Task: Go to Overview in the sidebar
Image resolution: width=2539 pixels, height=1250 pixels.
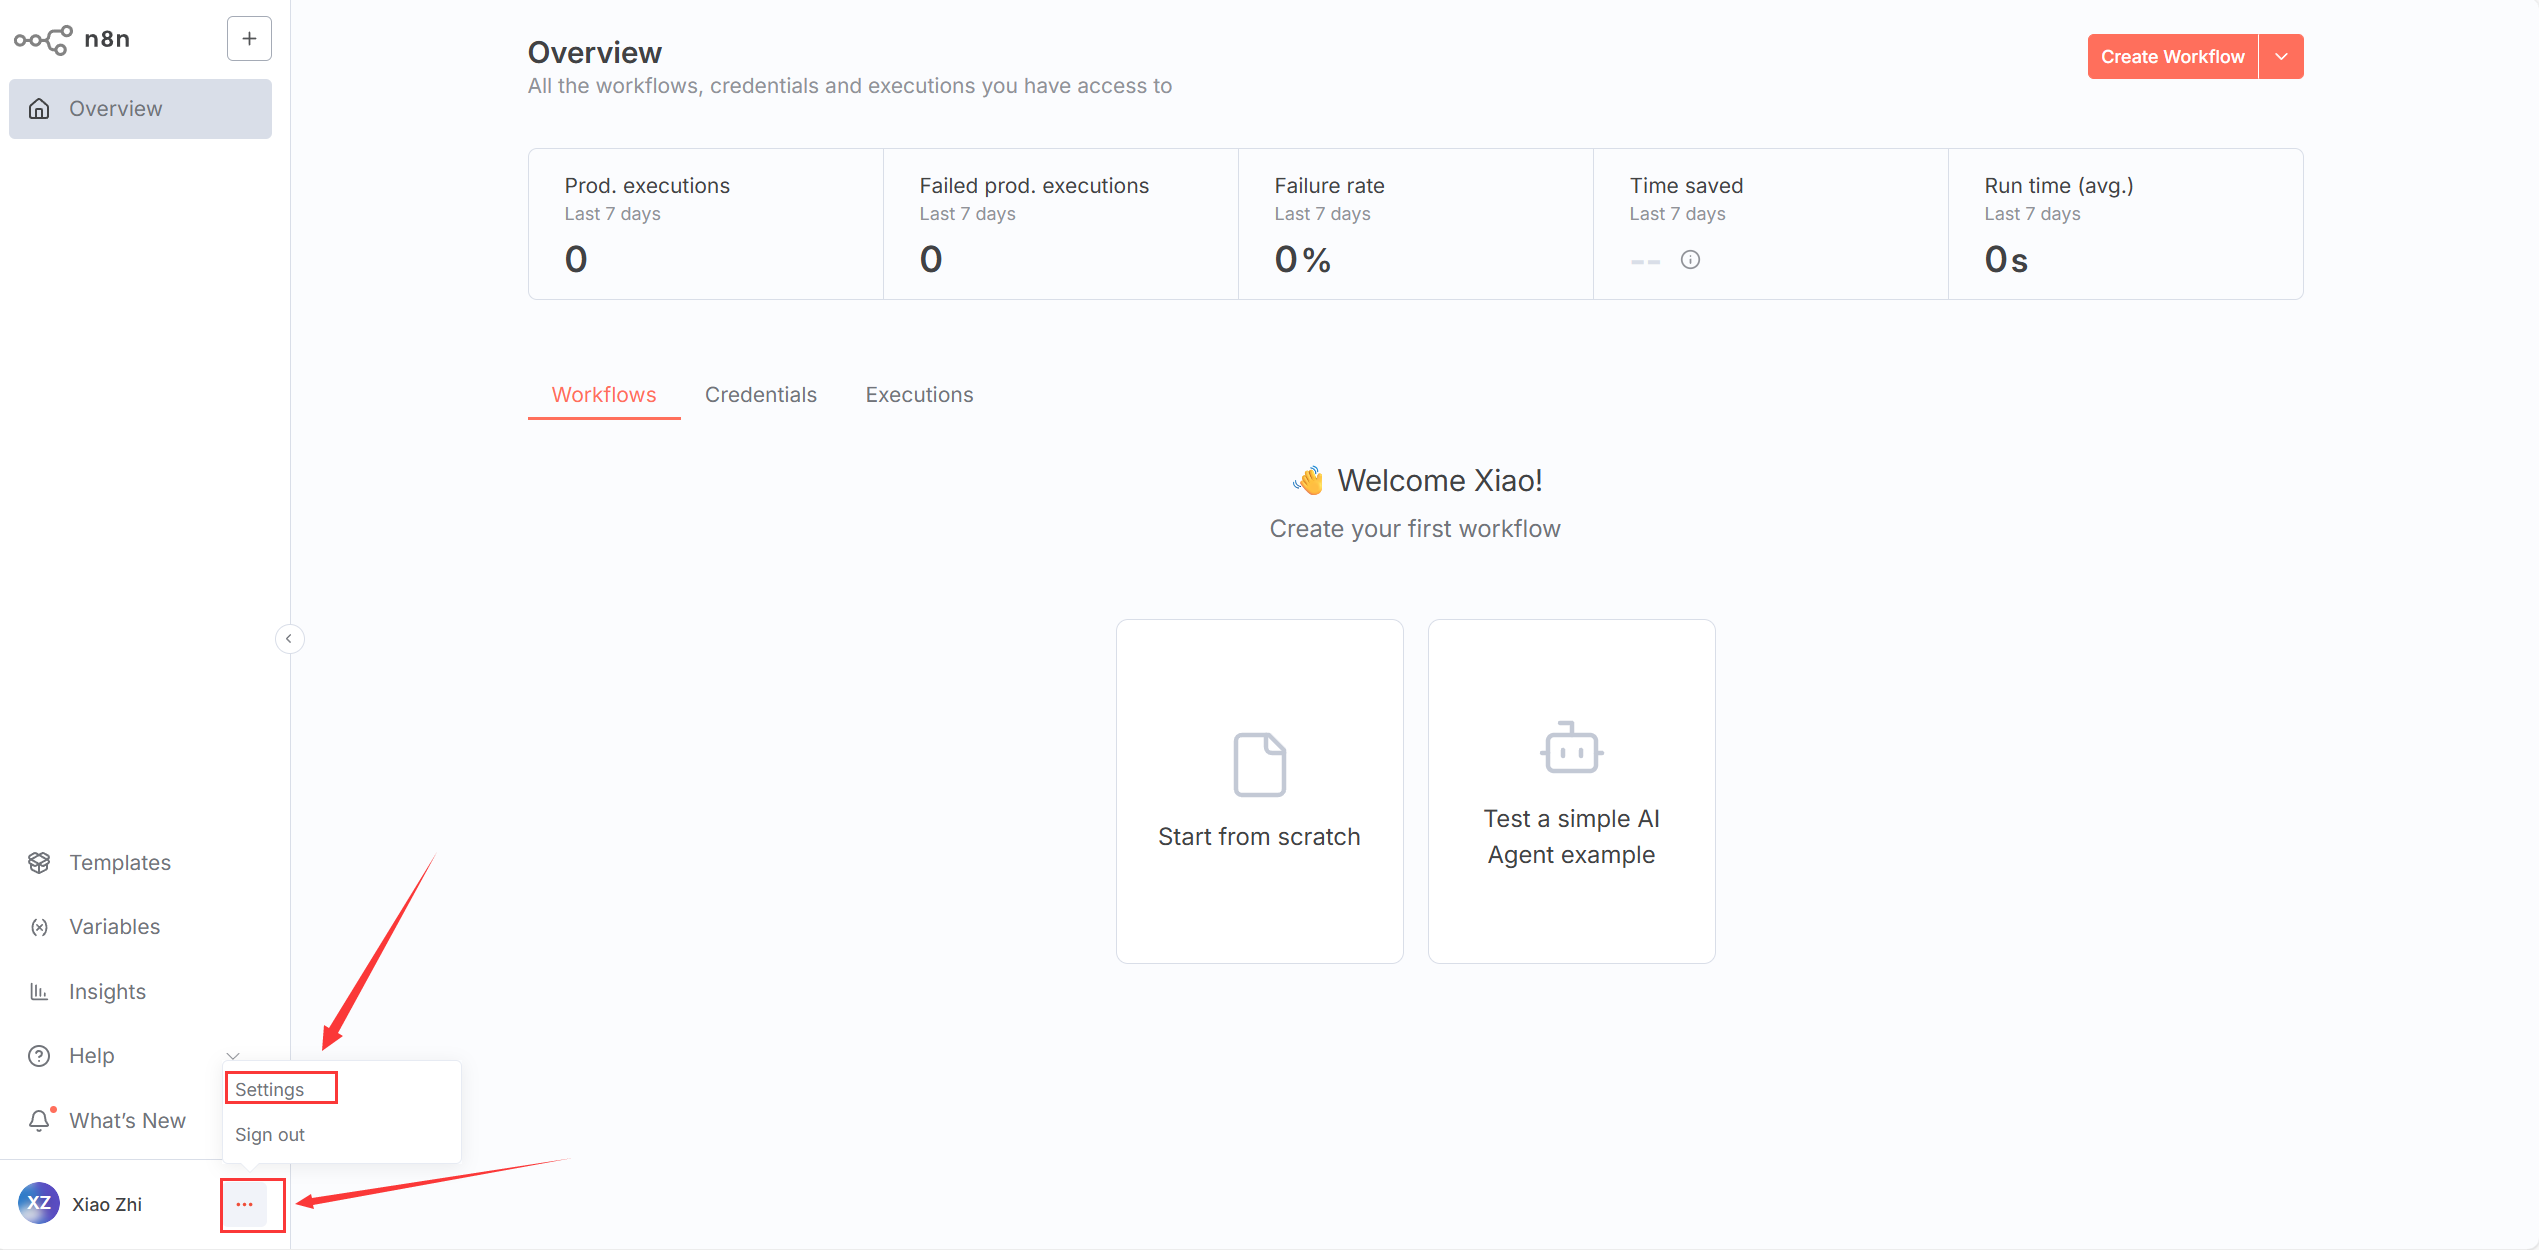Action: pyautogui.click(x=140, y=109)
